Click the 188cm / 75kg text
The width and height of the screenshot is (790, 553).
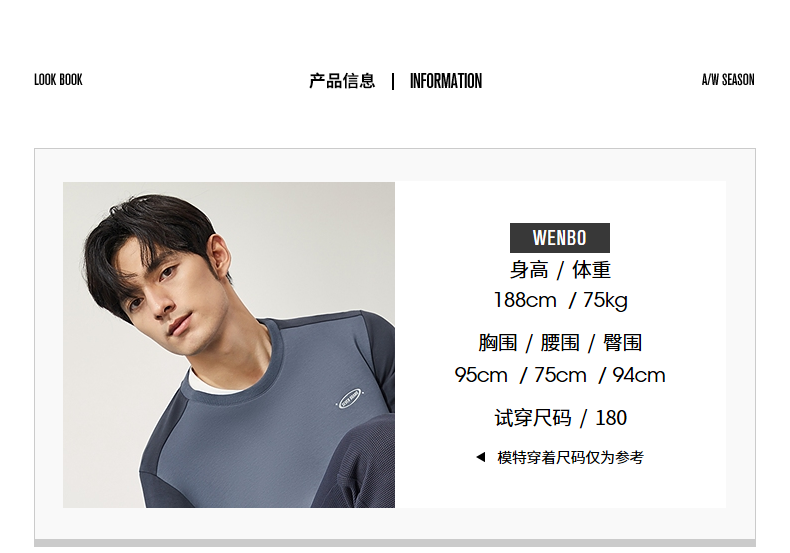[561, 300]
